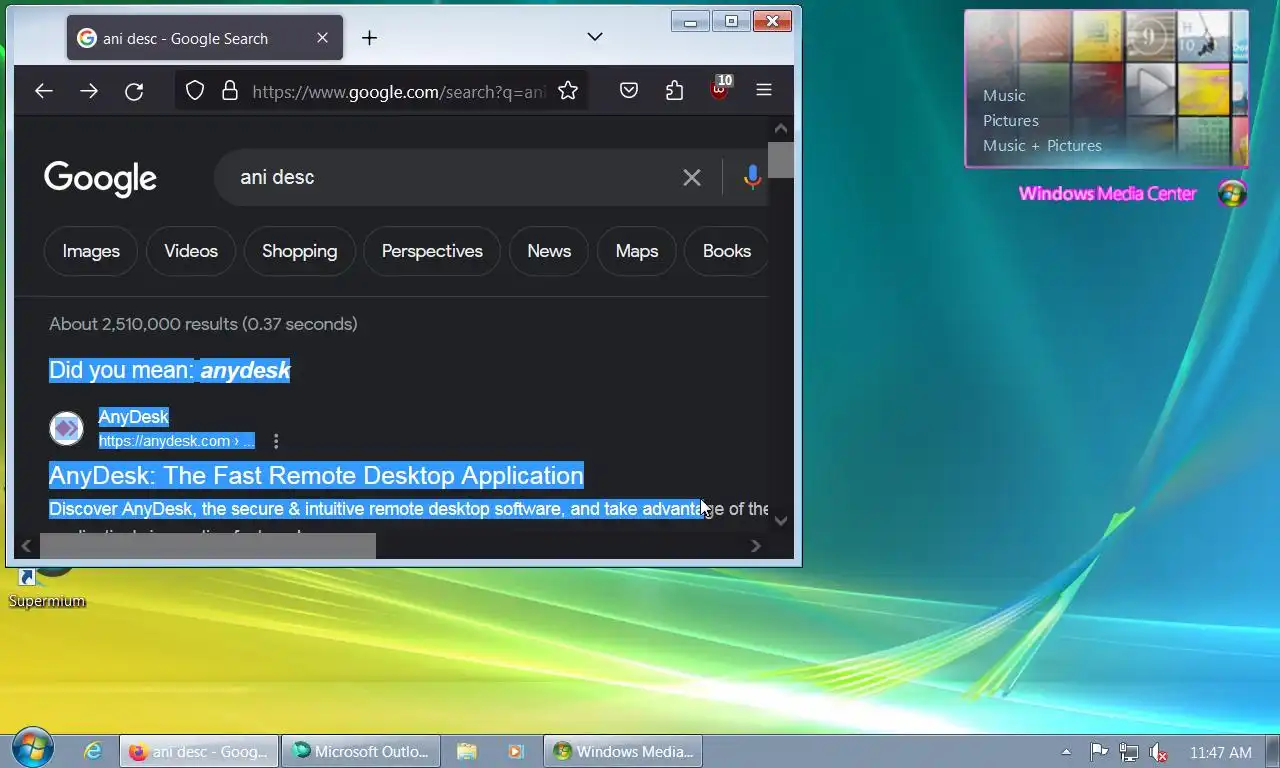Click the page's horizontal scrollbar thumb

208,546
